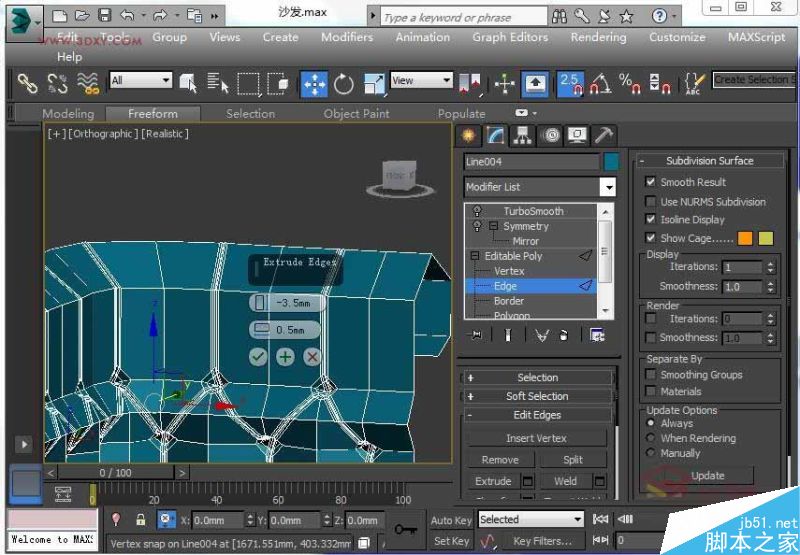Select the Manually update option

[651, 452]
